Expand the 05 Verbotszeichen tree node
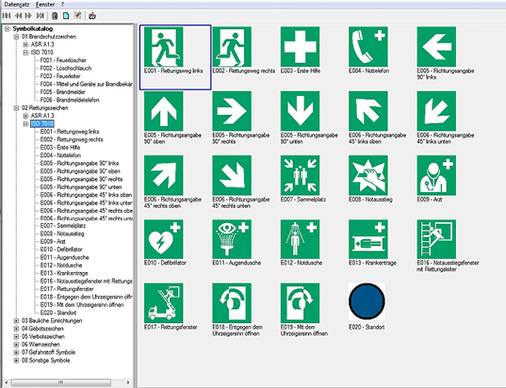The height and width of the screenshot is (388, 506). [16, 337]
